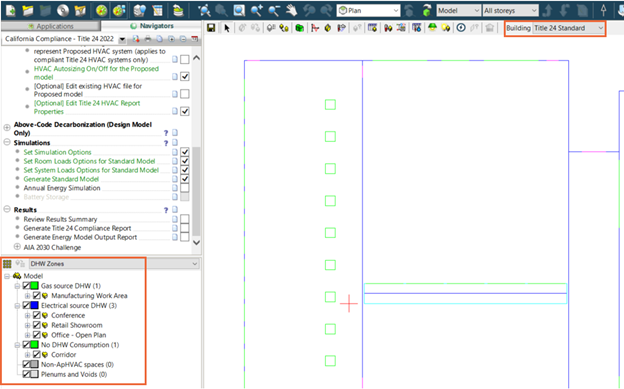Toggle visibility checkbox for Conference zone
Image resolution: width=624 pixels, height=389 pixels.
tap(37, 315)
